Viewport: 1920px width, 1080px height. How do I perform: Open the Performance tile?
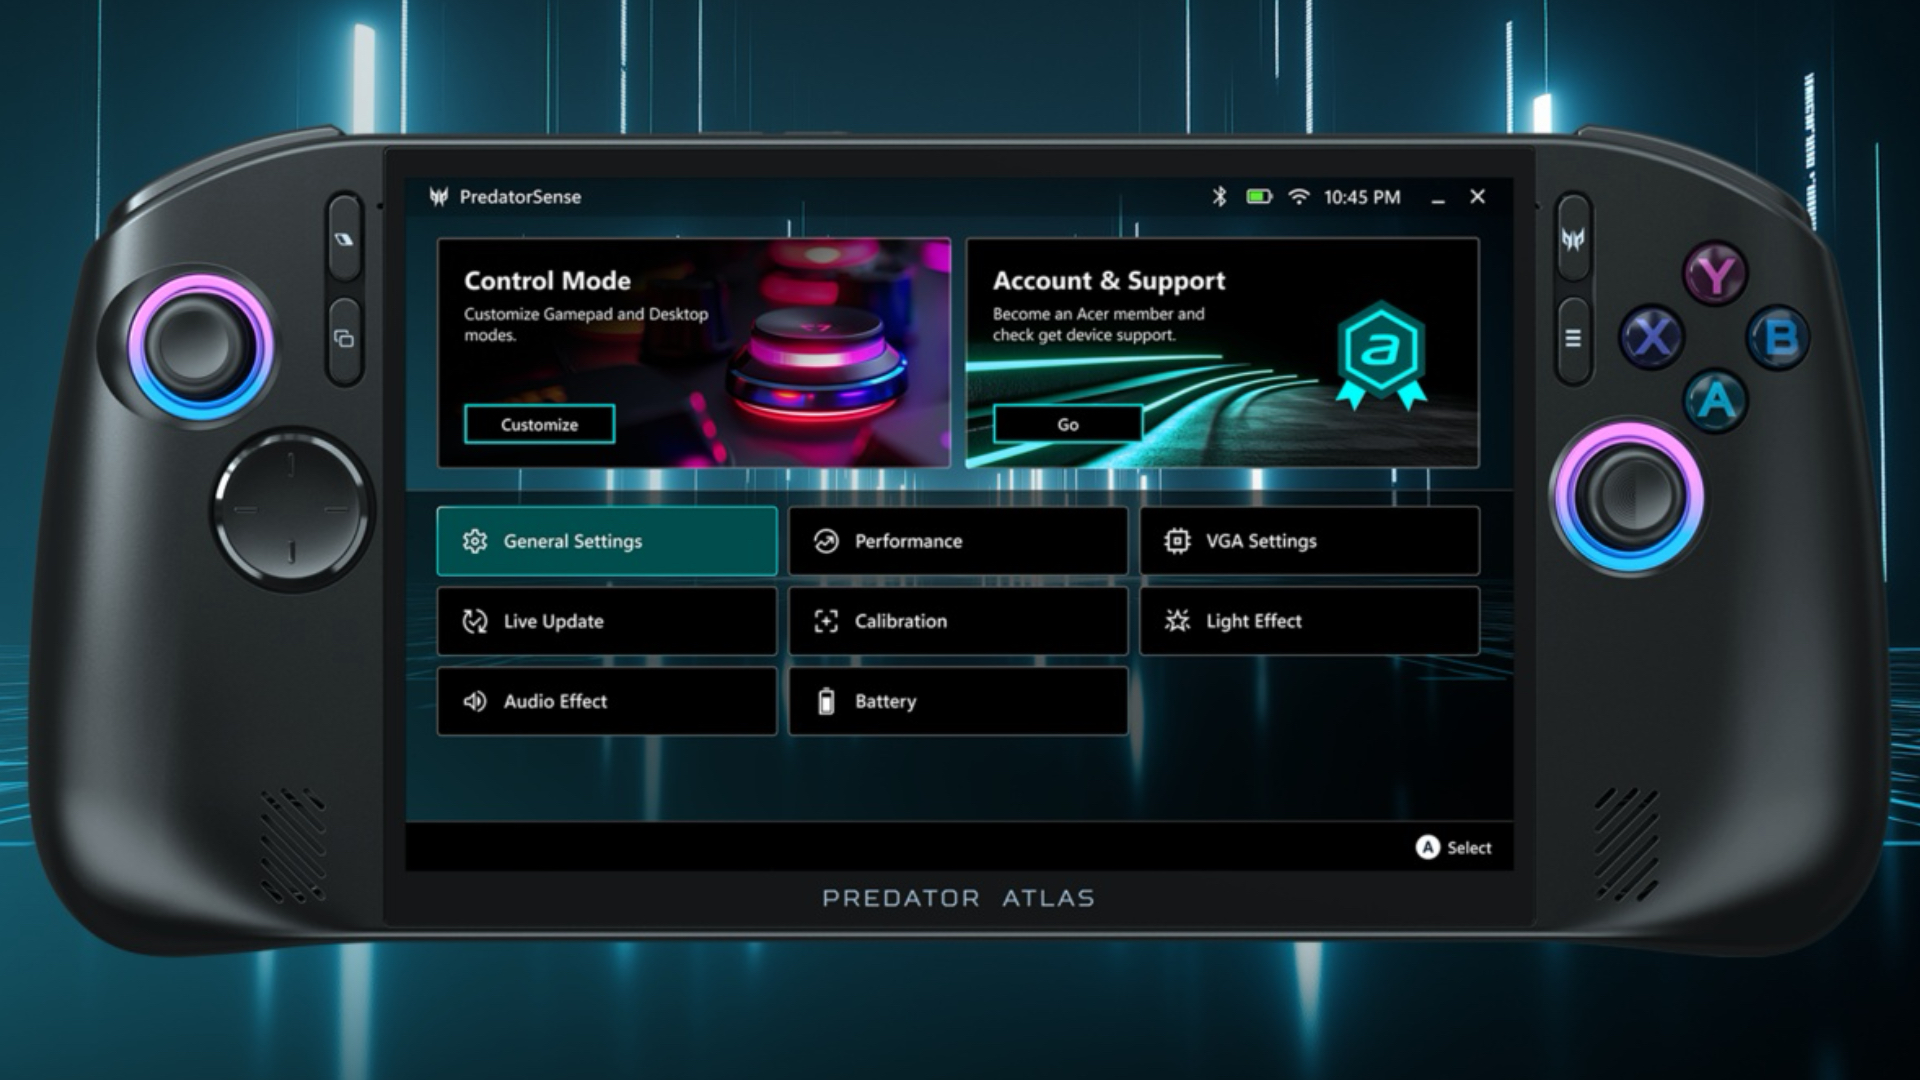tap(958, 541)
